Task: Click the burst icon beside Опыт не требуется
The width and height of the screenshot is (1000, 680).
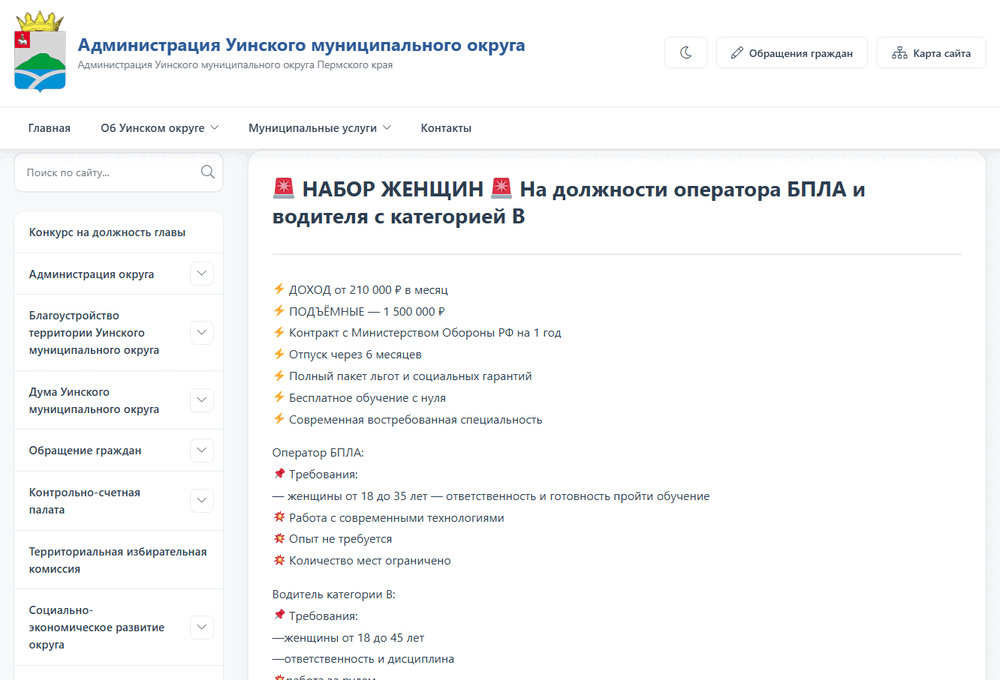Action: click(279, 538)
